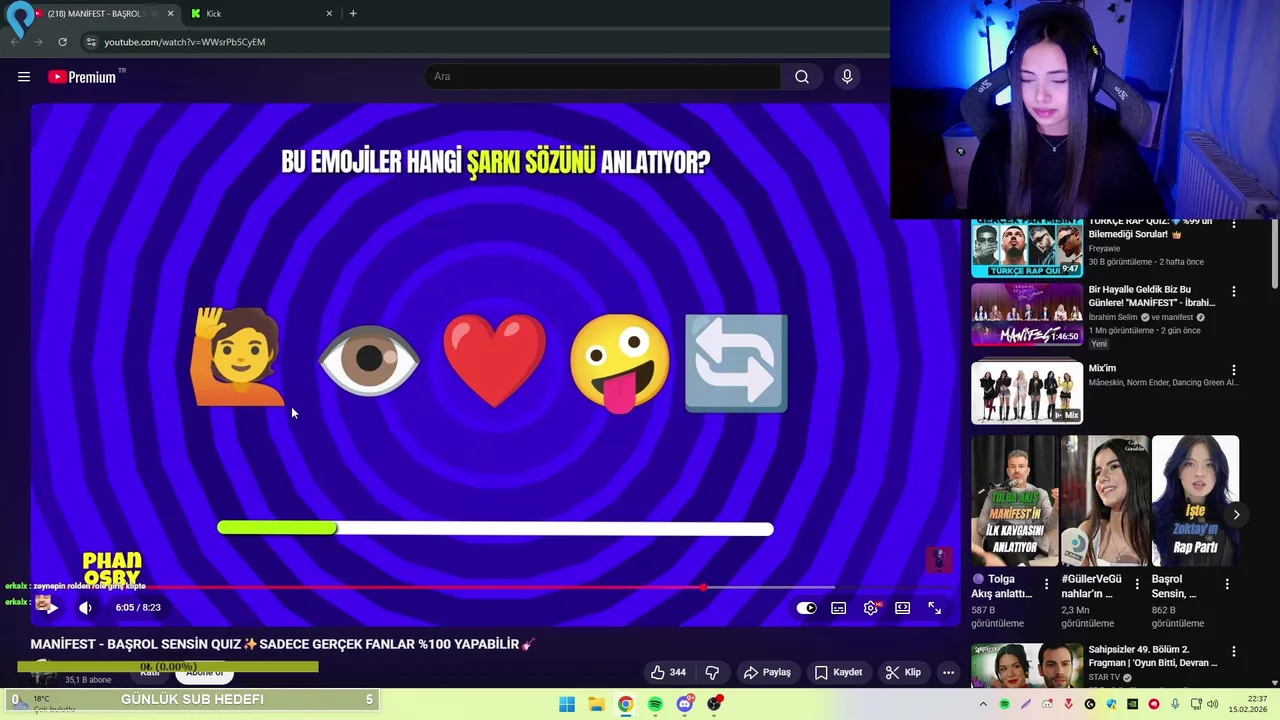View site information icon beside URL
Screen dimensions: 1280x720
click(91, 42)
